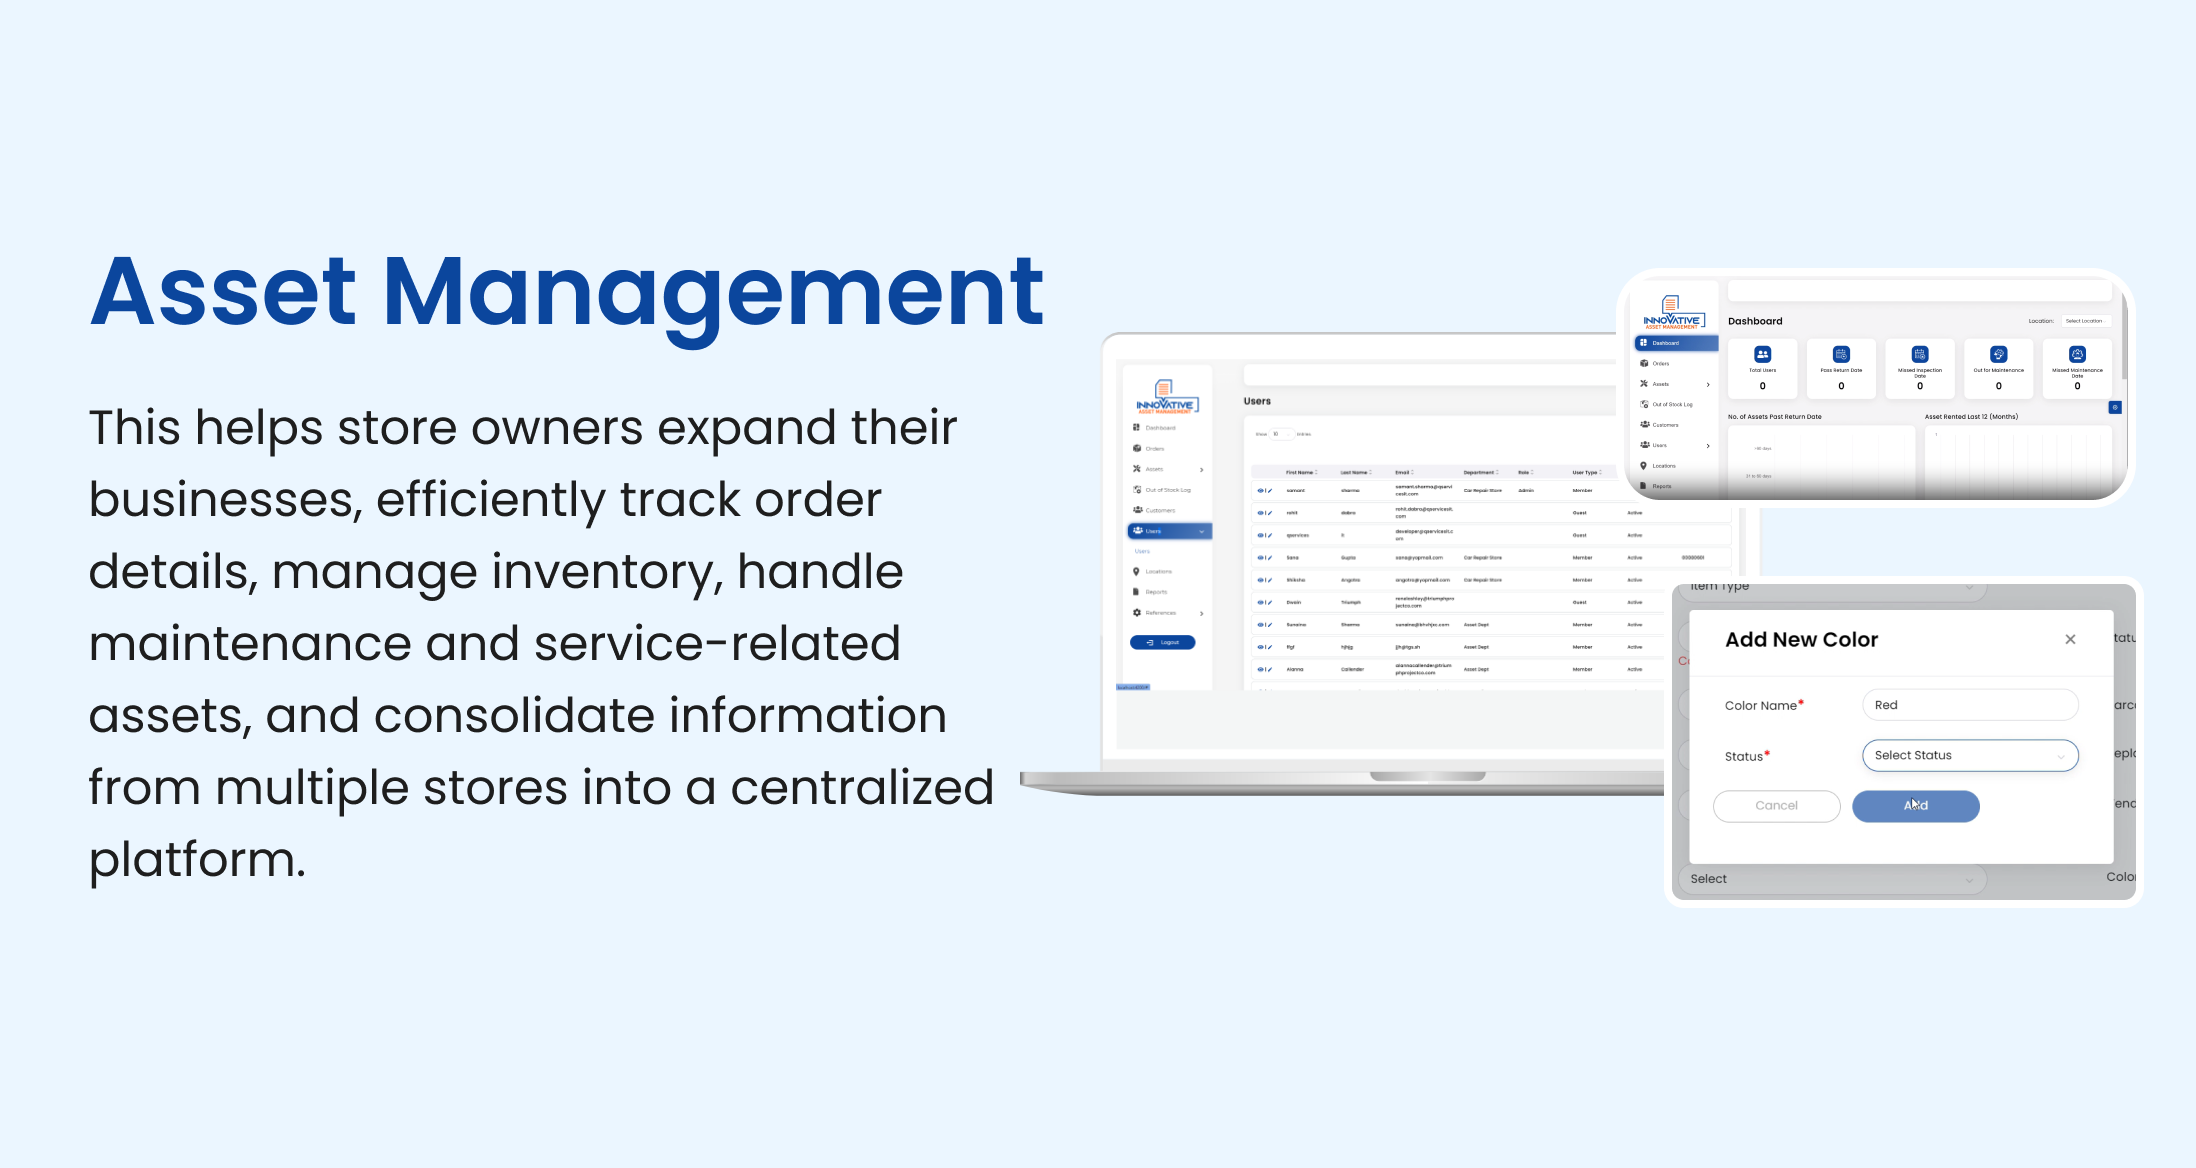Click the Cancel button in dialog

[x=1776, y=805]
